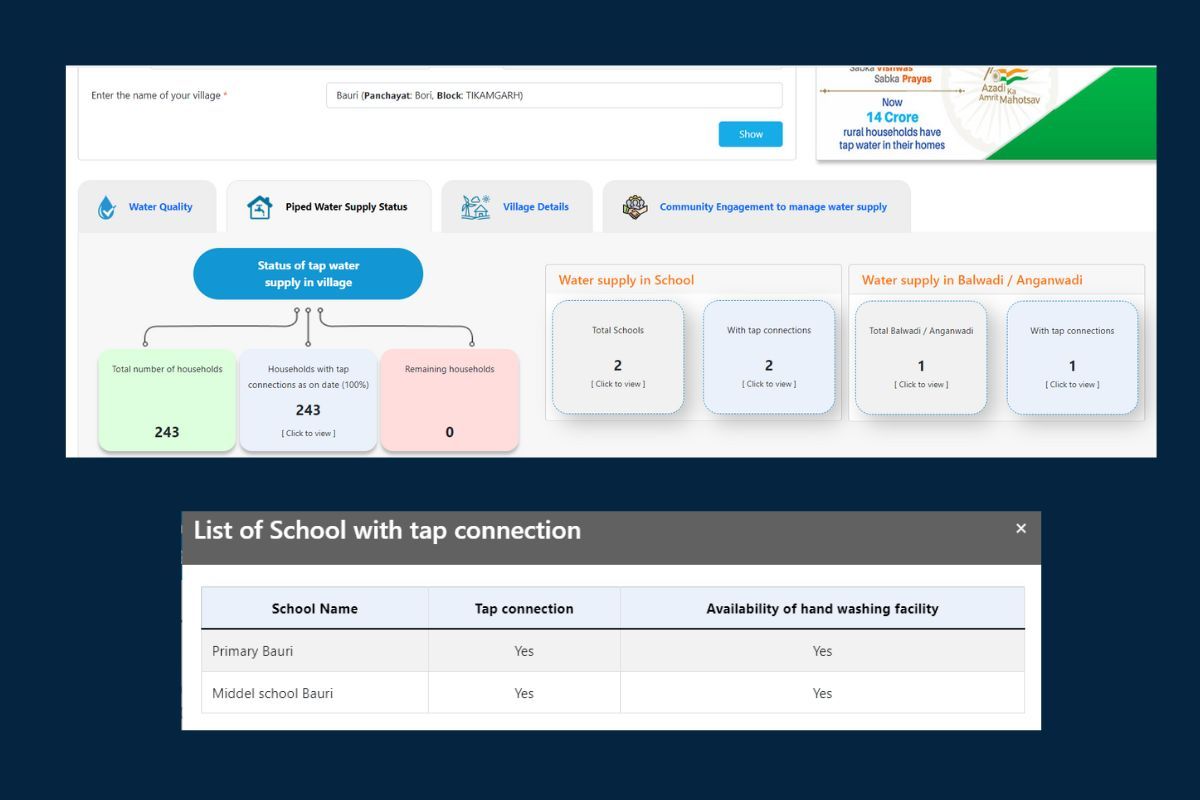Close the school list popup
Image resolution: width=1200 pixels, height=800 pixels.
click(x=1020, y=529)
